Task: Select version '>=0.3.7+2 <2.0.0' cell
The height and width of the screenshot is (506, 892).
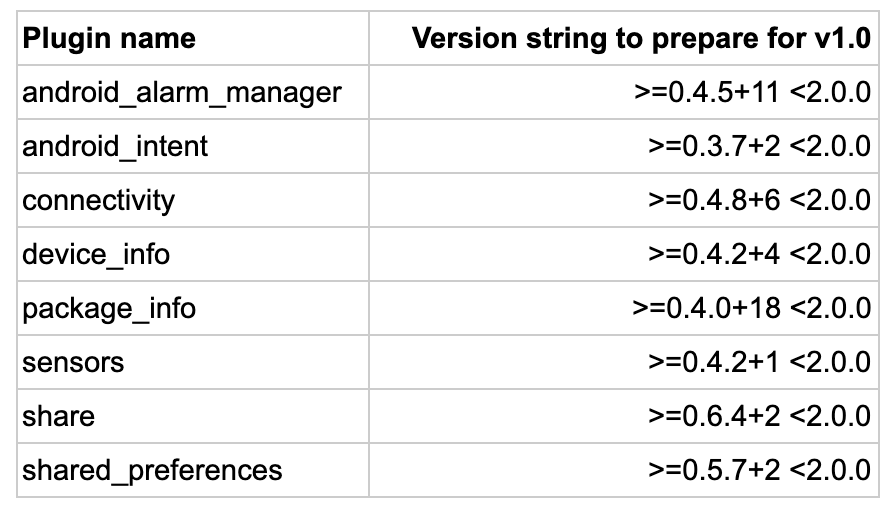Action: click(x=624, y=146)
